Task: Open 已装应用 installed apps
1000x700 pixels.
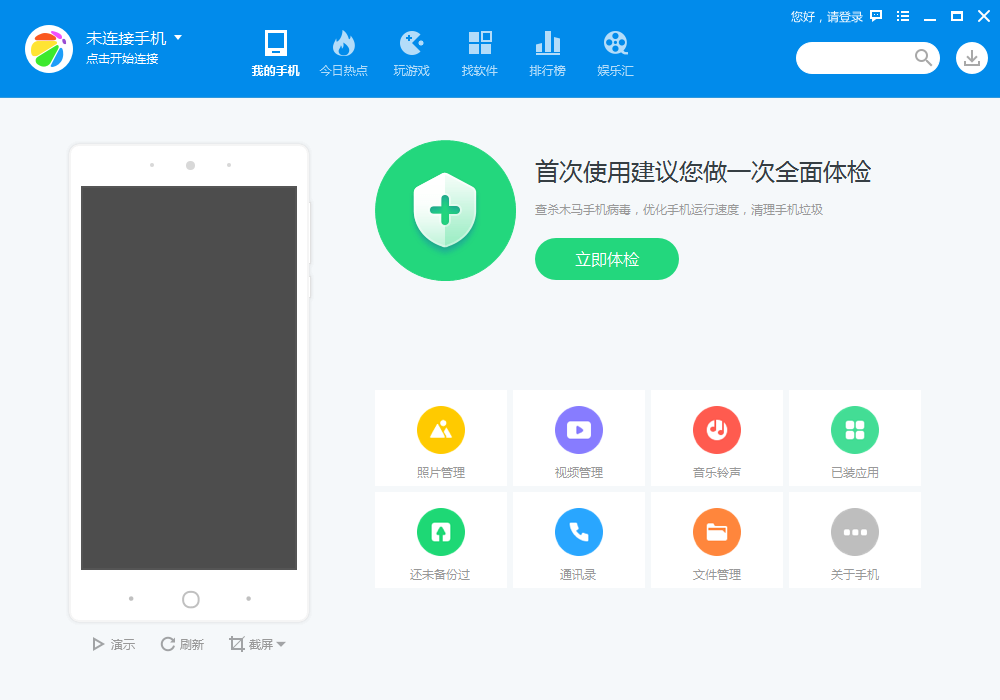Action: pyautogui.click(x=855, y=438)
